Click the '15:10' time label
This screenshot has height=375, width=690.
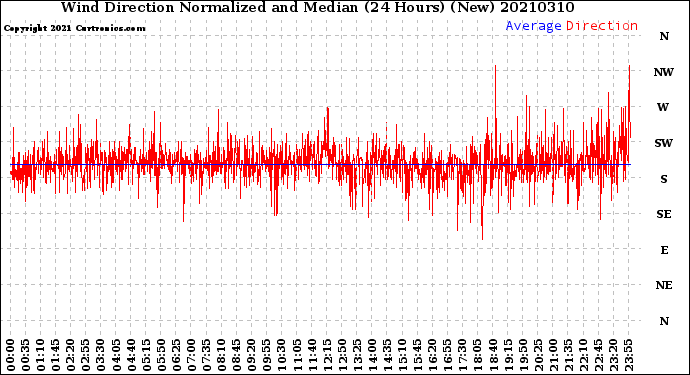click(402, 355)
